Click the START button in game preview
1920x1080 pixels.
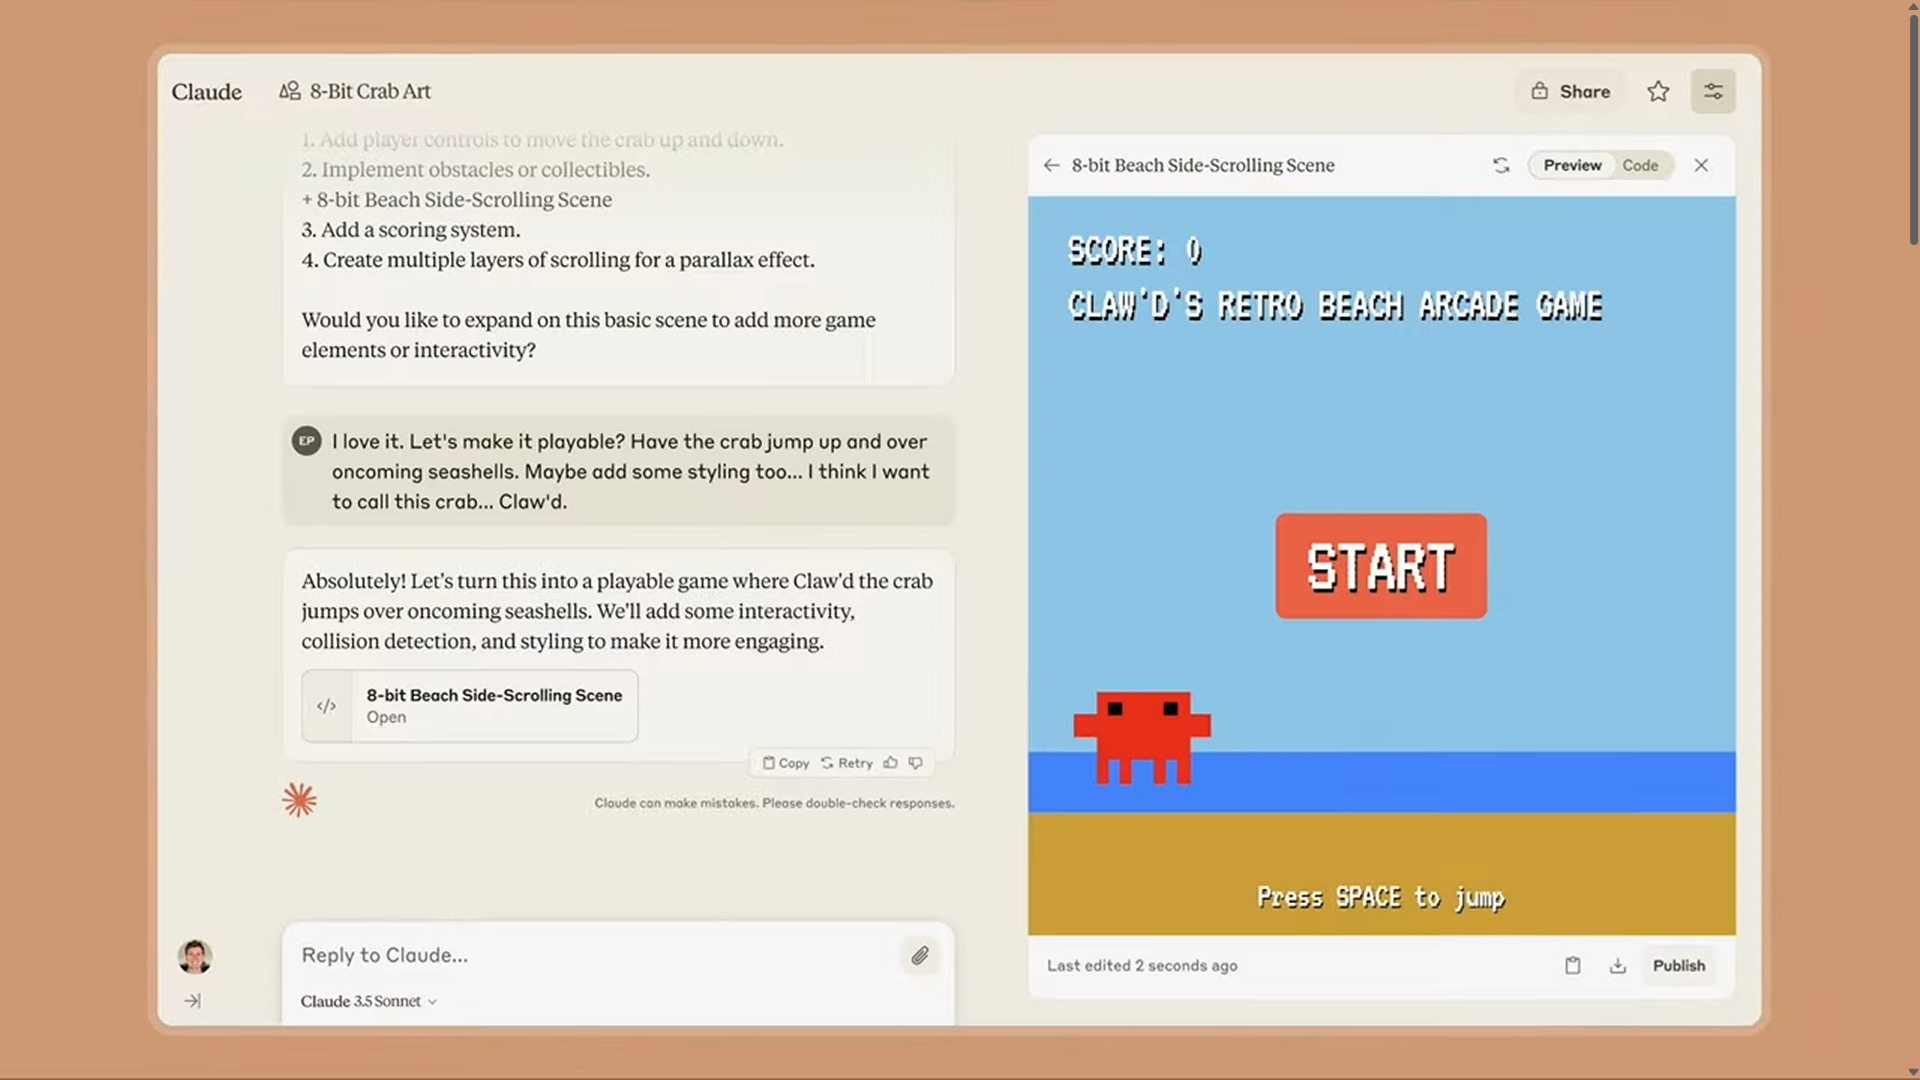[x=1381, y=566]
